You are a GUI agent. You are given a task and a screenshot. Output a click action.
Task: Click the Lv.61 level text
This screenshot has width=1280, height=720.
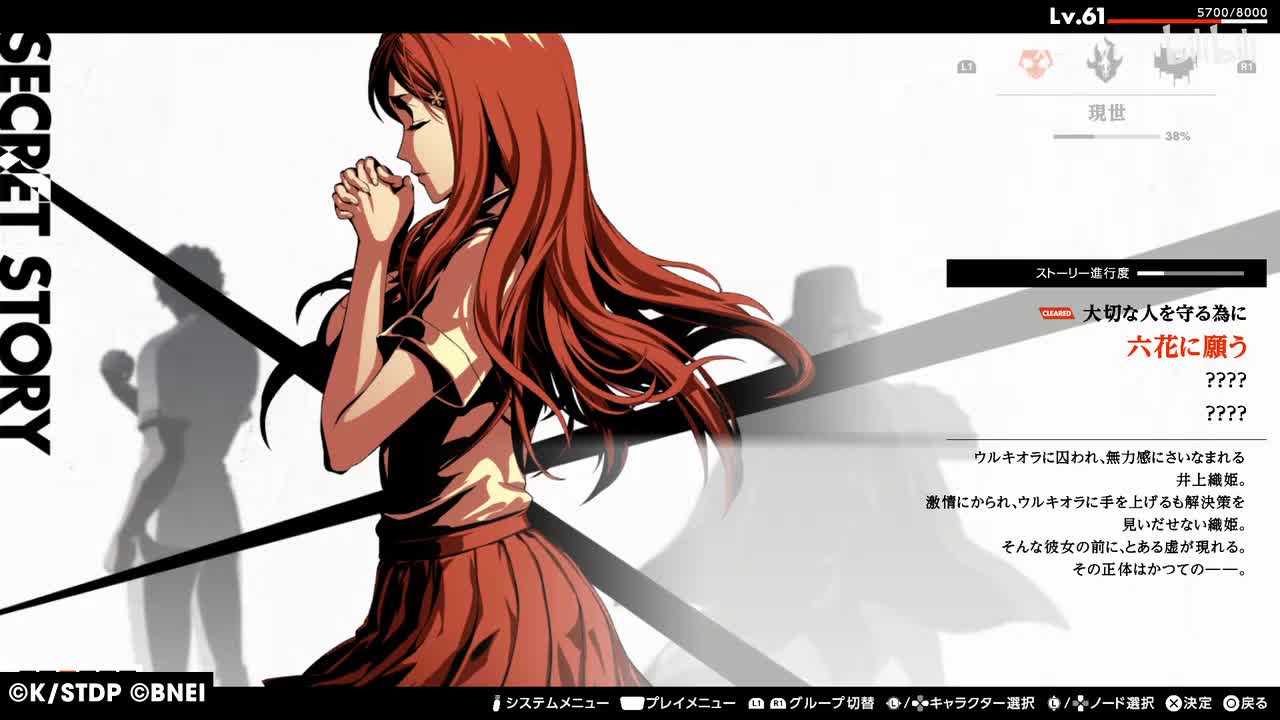tap(1077, 16)
